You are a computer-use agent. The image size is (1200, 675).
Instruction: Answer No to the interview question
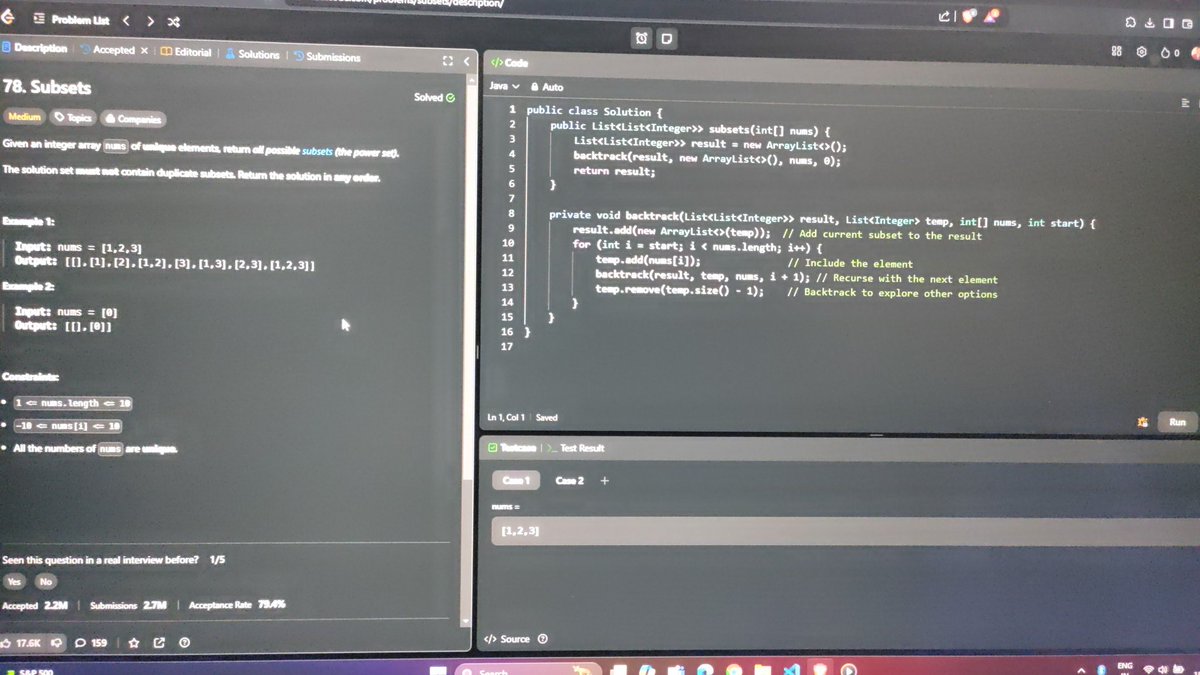[46, 581]
